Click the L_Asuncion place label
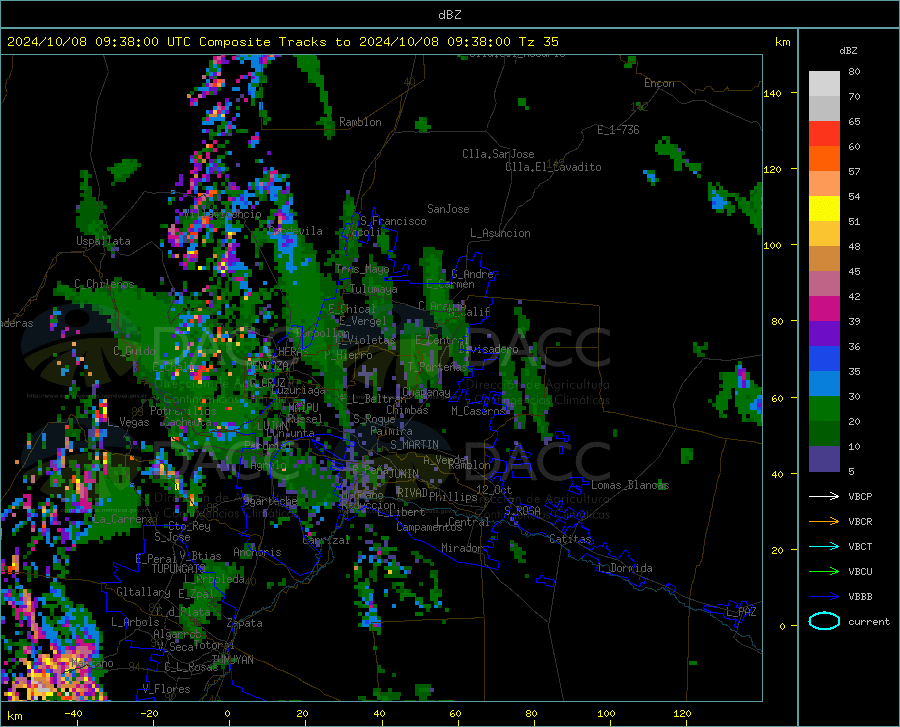900x727 pixels. point(500,233)
